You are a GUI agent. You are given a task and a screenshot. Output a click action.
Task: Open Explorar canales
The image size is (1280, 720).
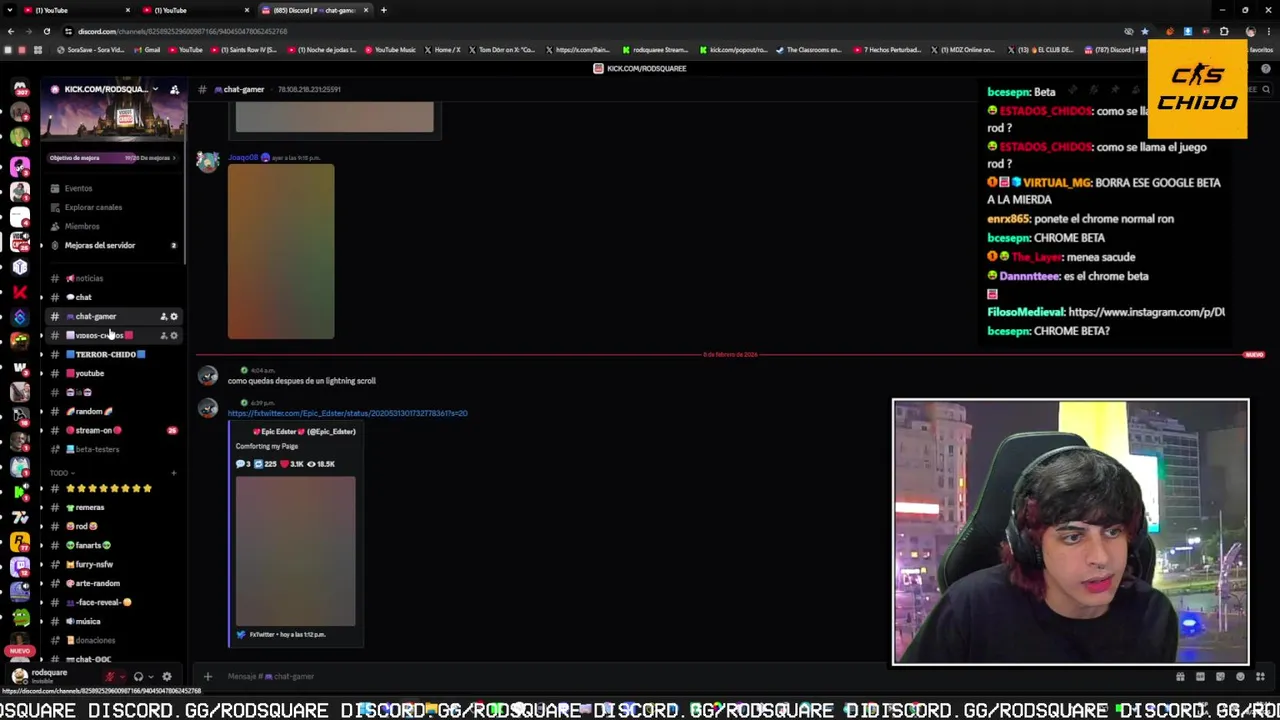click(x=112, y=207)
